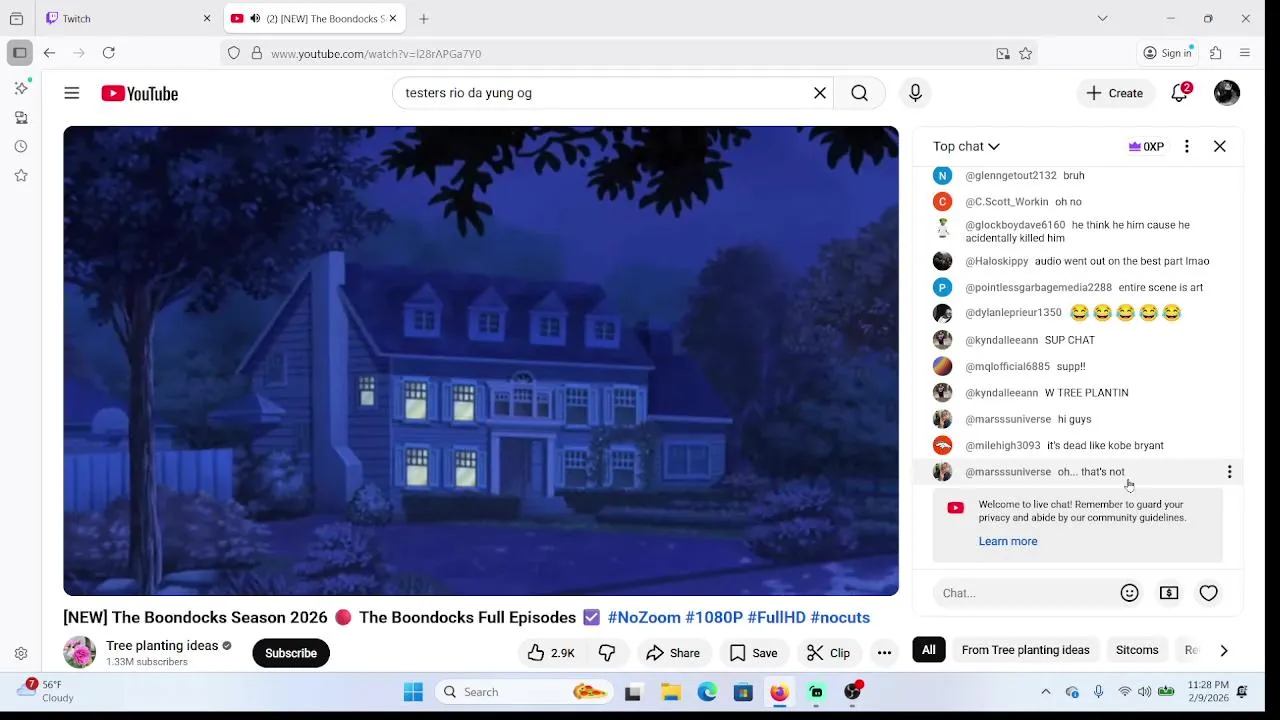1280x720 pixels.
Task: Switch to the Twitch browser tab
Action: pos(128,18)
